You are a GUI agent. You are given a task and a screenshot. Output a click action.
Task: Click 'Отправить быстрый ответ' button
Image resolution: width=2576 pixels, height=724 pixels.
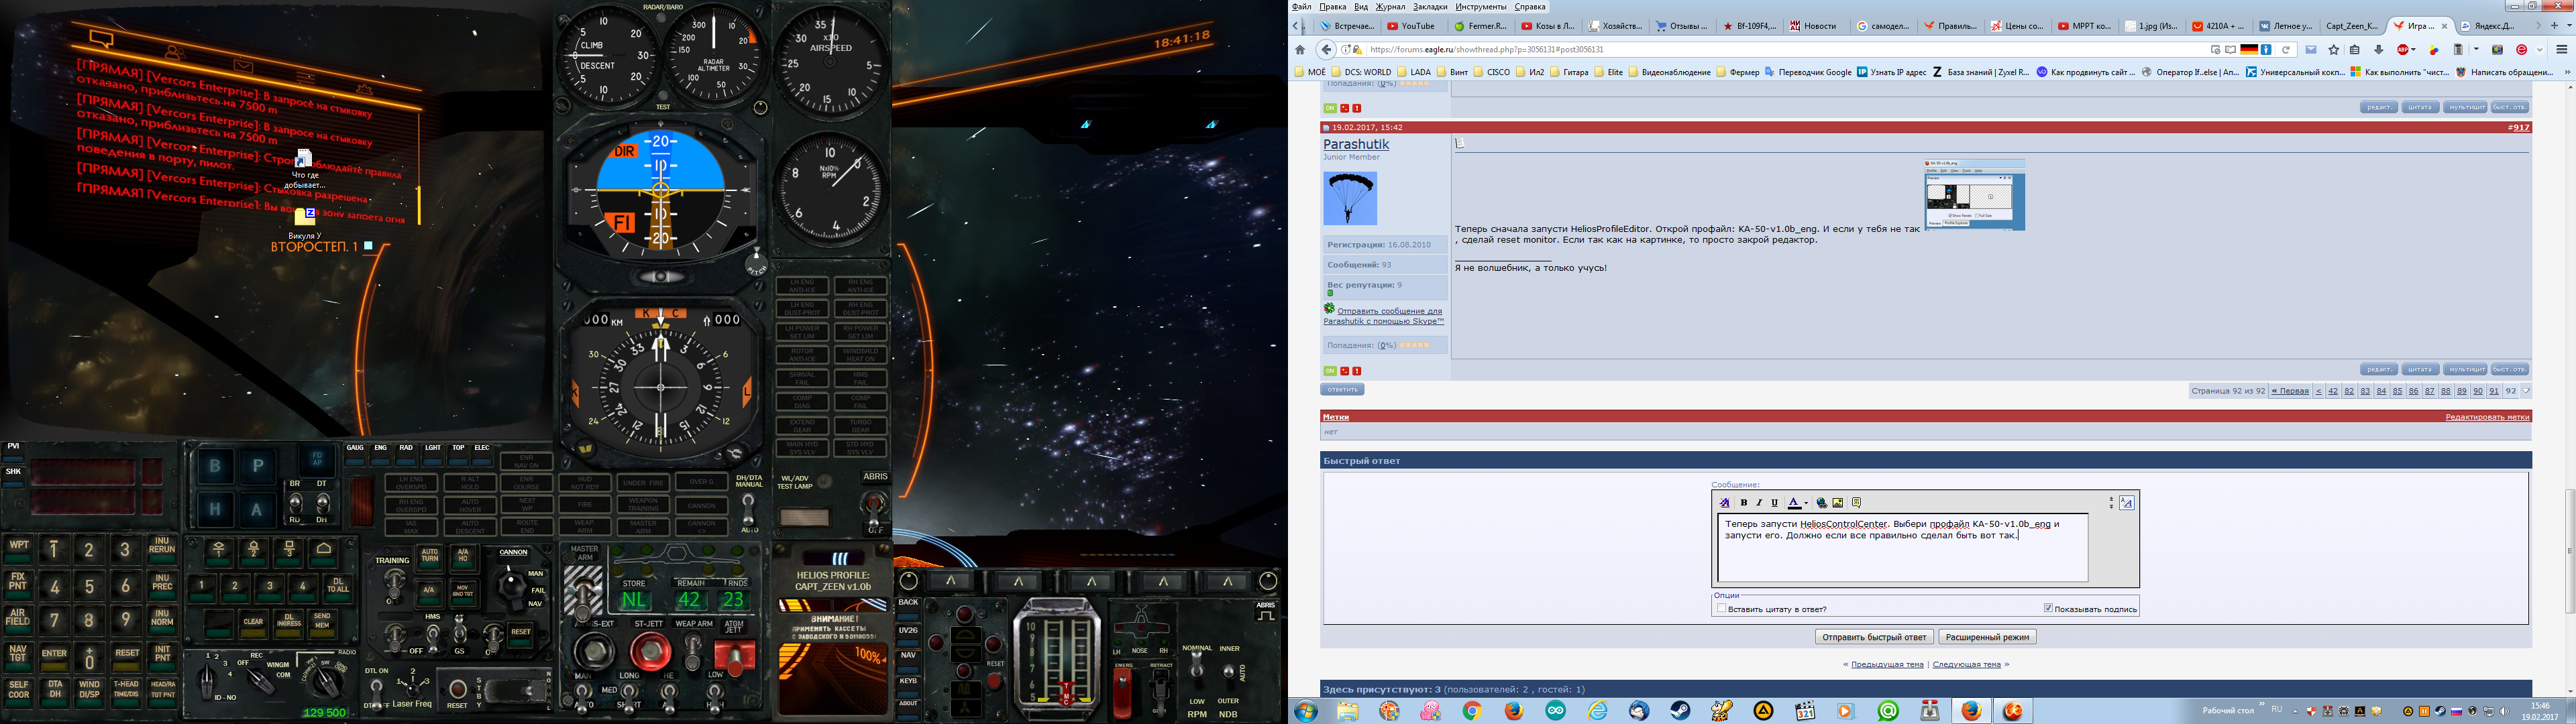pyautogui.click(x=1874, y=637)
